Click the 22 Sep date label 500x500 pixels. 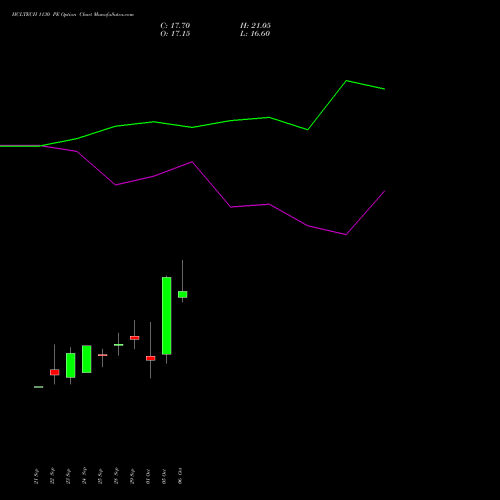(x=52, y=476)
